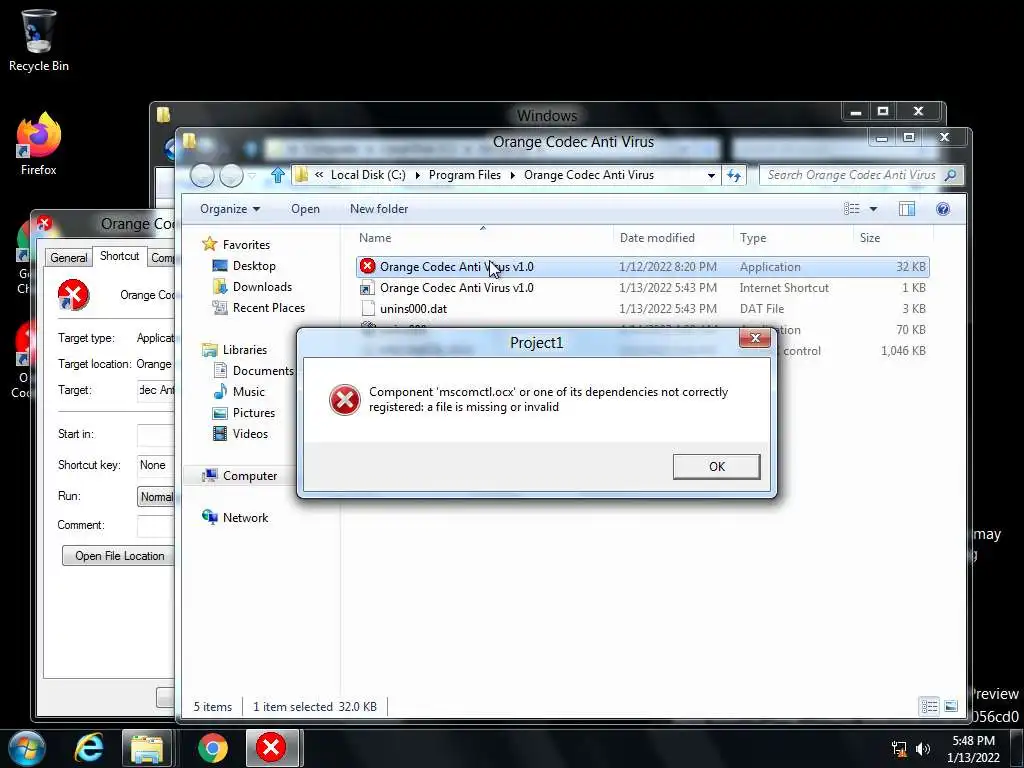Sort files by the Size column
1024x768 pixels.
pos(892,238)
